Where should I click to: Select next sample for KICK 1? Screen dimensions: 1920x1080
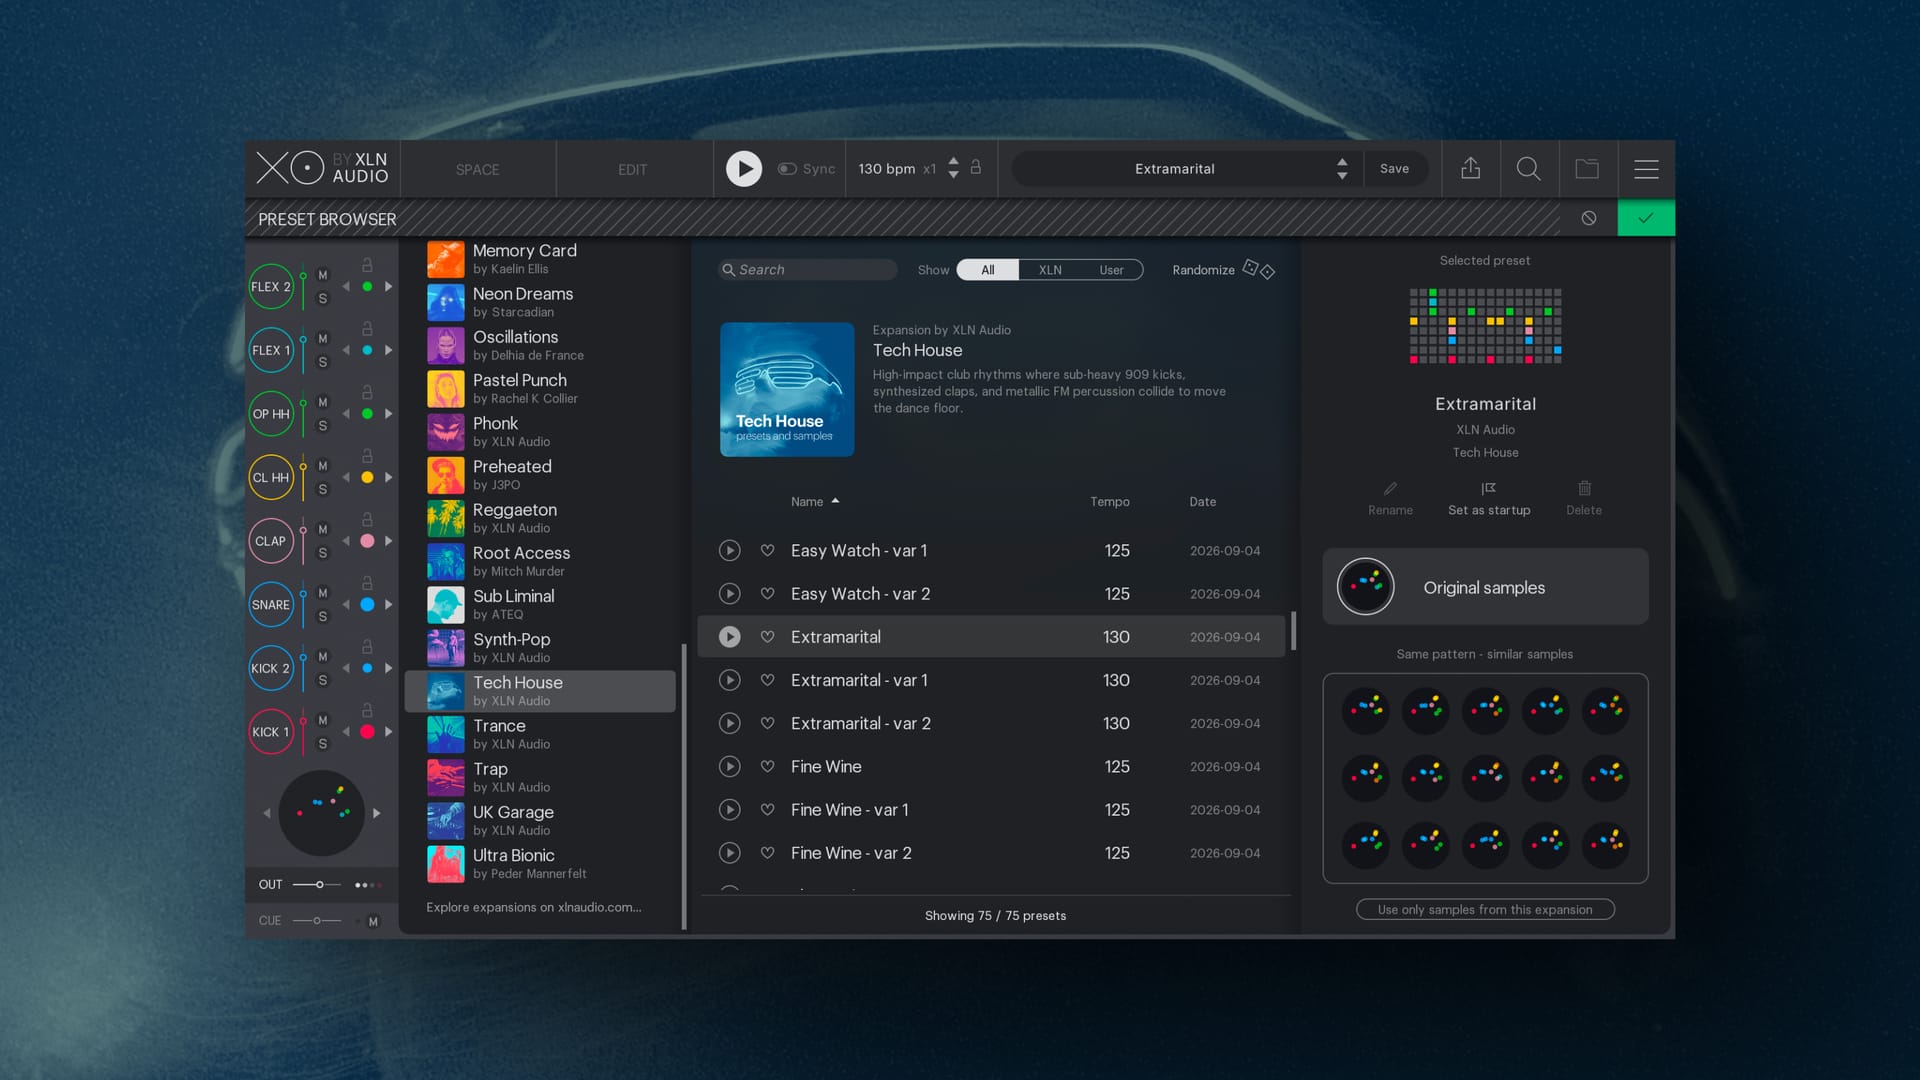pos(388,732)
